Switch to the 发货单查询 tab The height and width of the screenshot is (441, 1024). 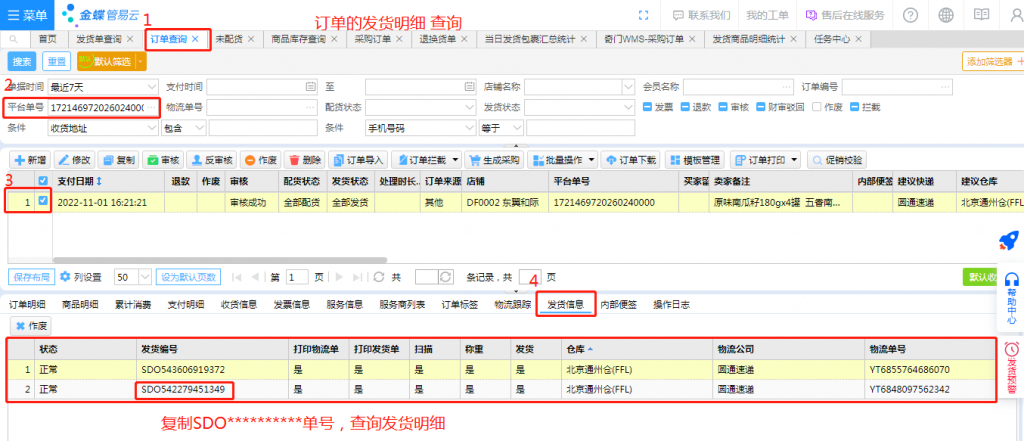tap(98, 39)
